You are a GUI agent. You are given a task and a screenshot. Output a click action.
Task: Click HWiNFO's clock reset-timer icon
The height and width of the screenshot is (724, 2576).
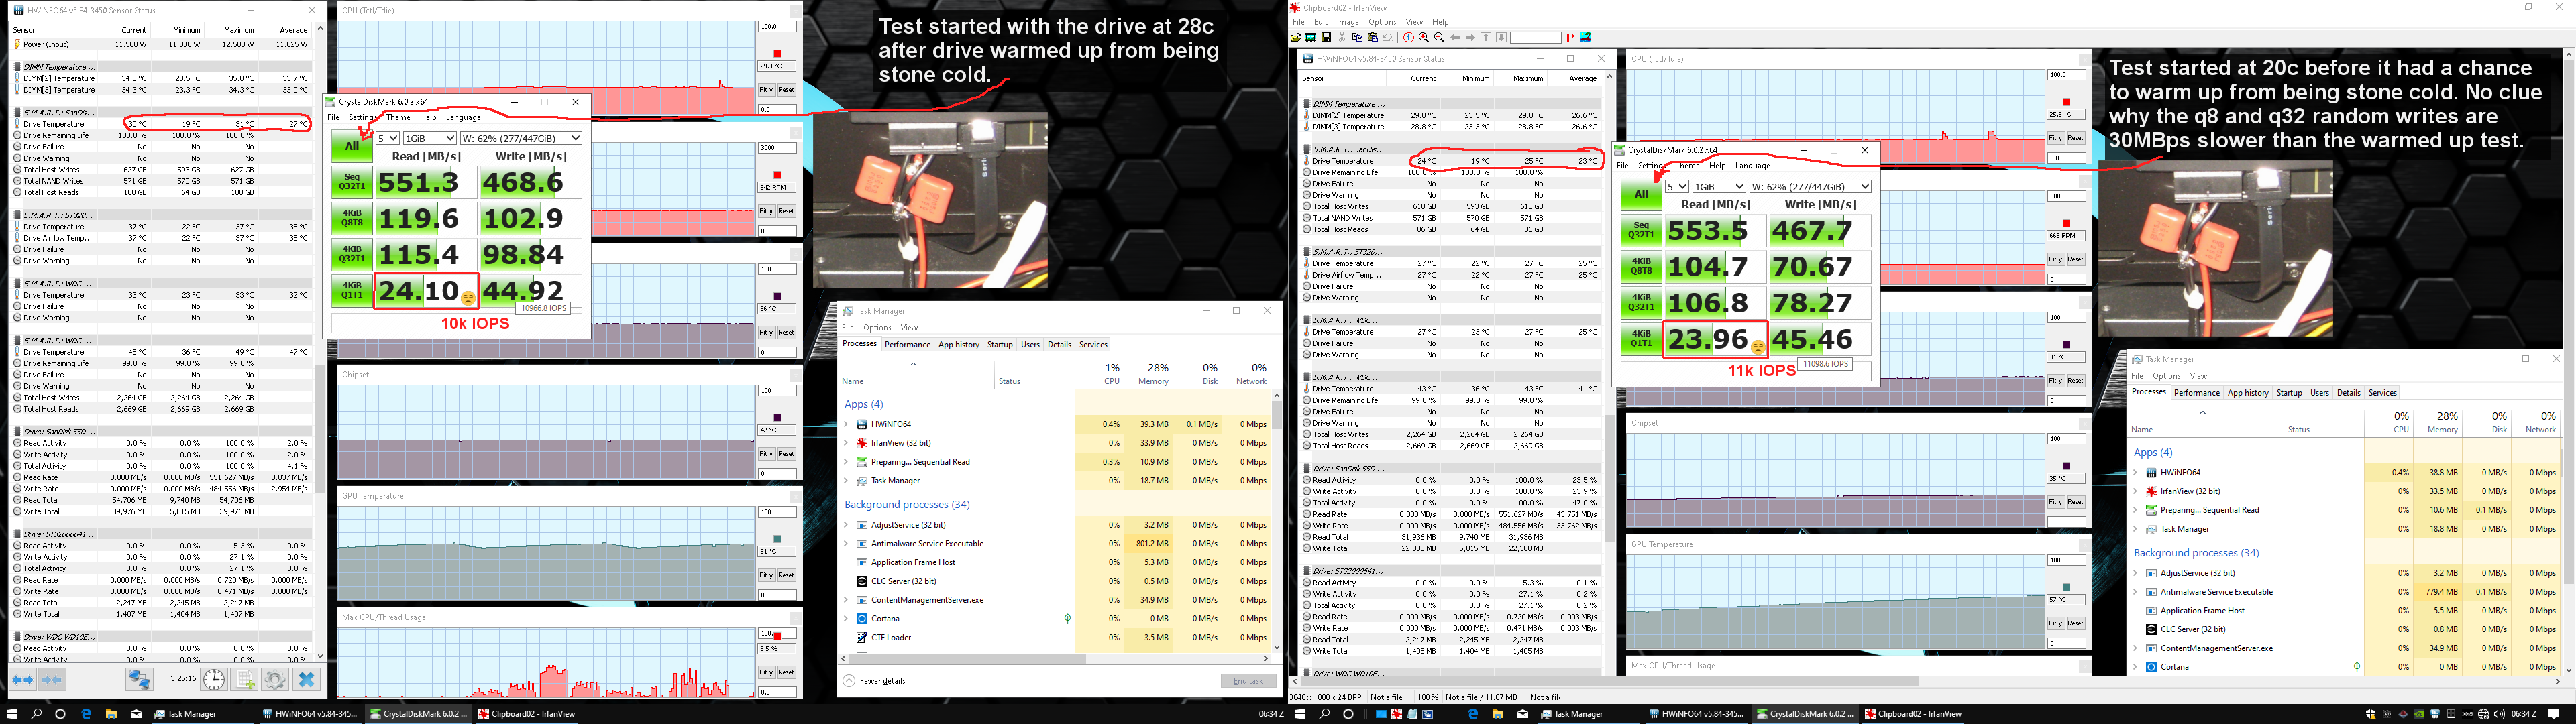point(214,680)
